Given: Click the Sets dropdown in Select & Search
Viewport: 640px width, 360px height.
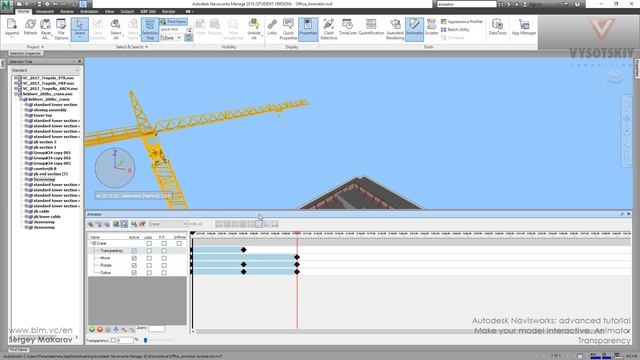Looking at the screenshot, I should [x=171, y=38].
